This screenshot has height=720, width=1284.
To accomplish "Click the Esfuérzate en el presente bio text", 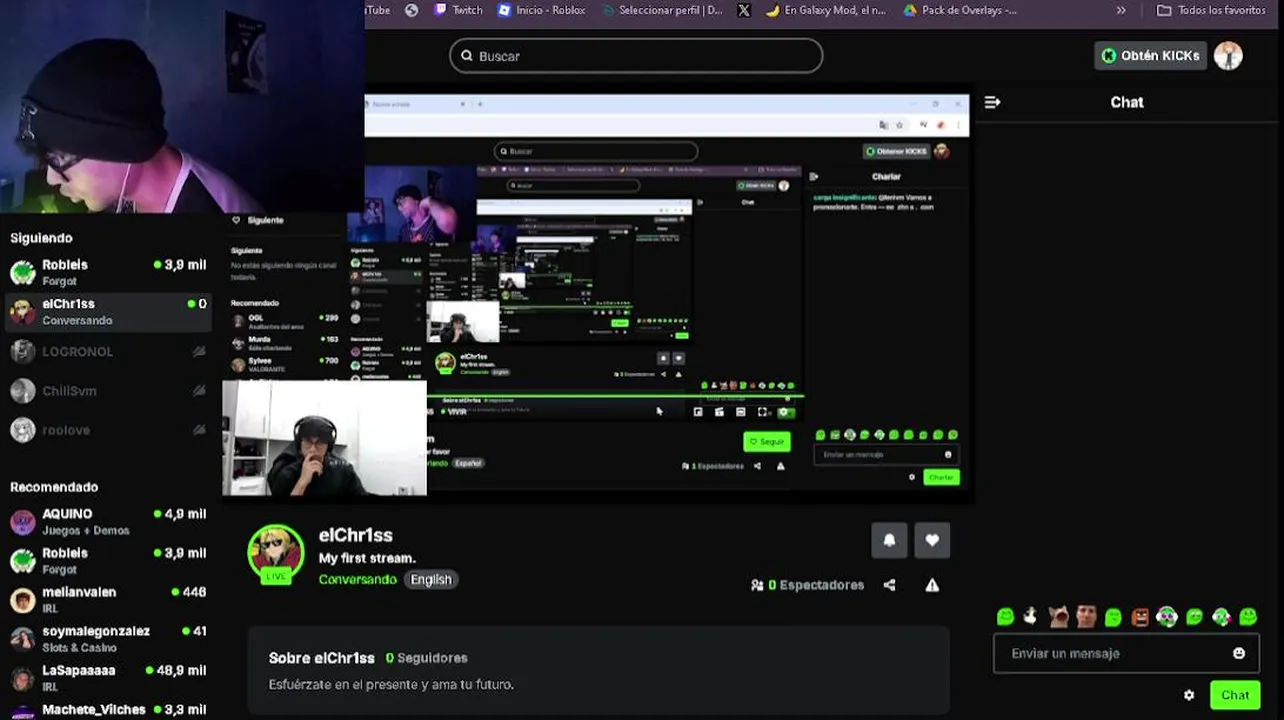I will 391,685.
